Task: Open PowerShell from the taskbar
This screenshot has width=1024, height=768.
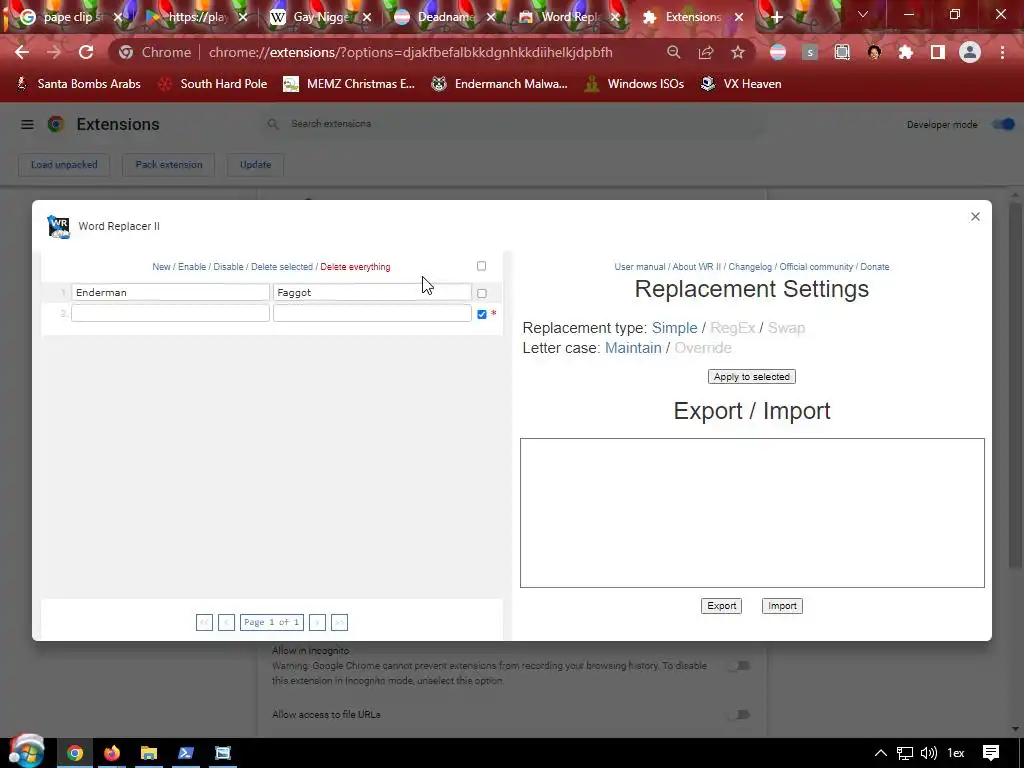Action: tap(185, 753)
